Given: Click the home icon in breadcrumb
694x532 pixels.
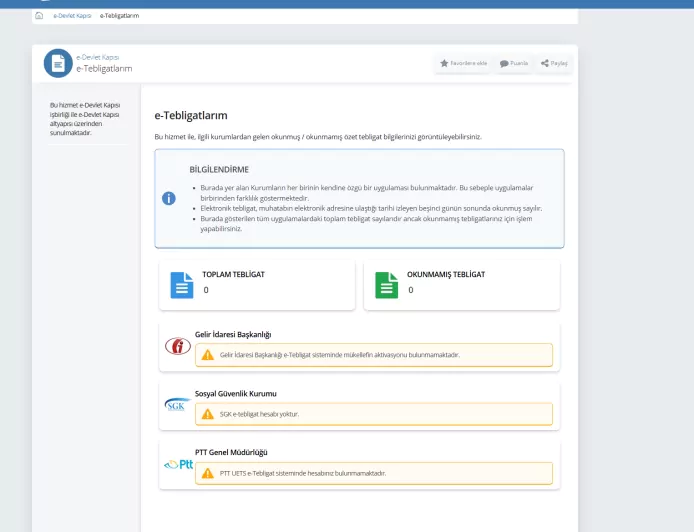Looking at the screenshot, I should (39, 16).
